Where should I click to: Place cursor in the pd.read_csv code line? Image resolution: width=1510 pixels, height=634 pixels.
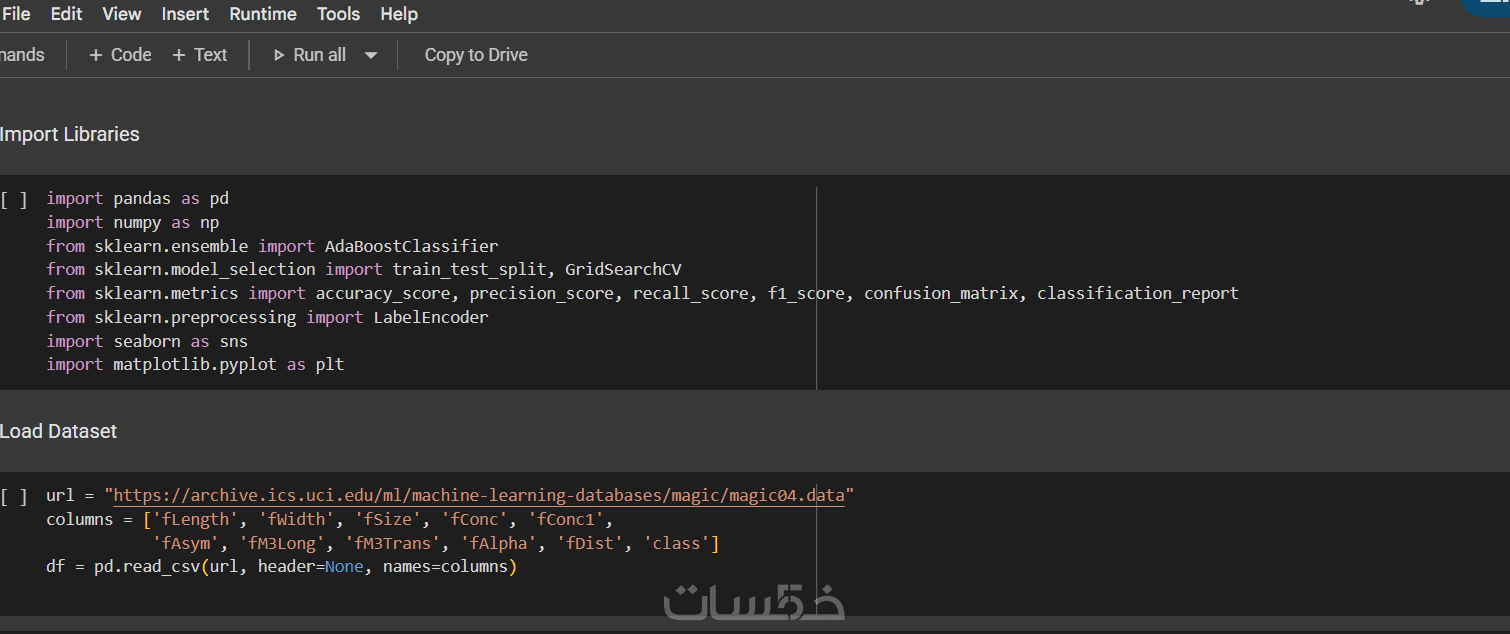pyautogui.click(x=281, y=567)
